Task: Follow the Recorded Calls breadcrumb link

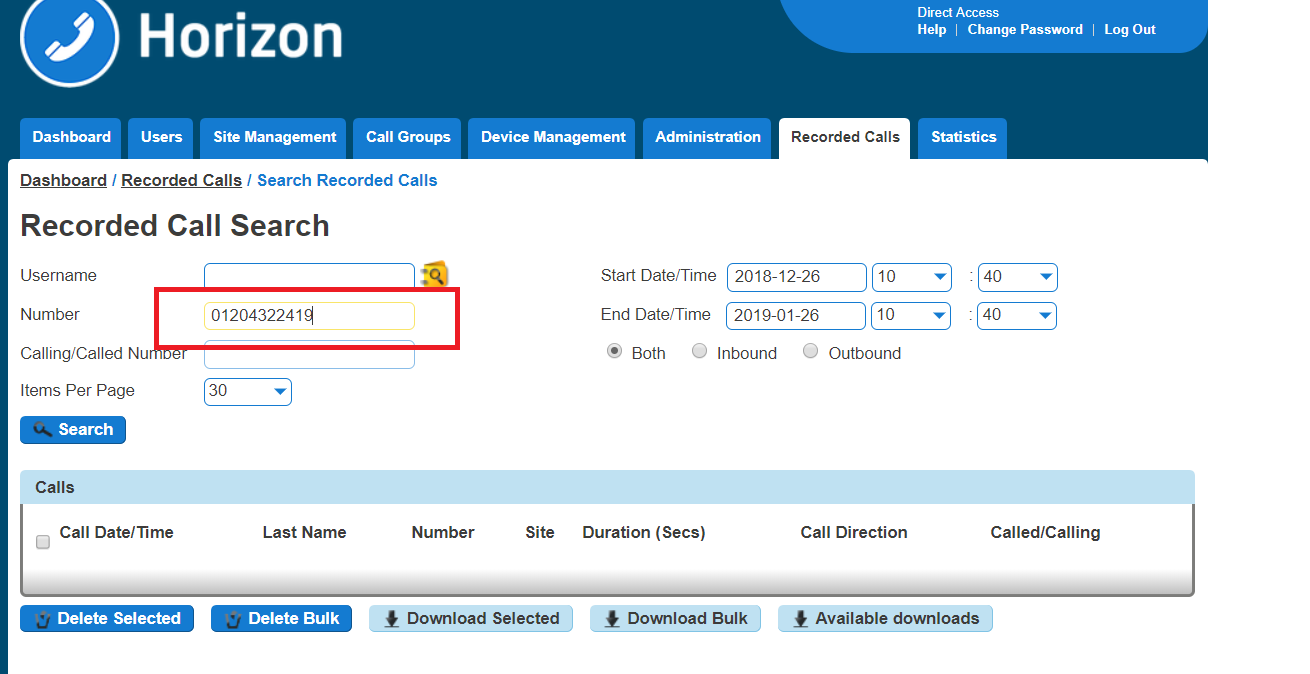Action: click(x=181, y=181)
